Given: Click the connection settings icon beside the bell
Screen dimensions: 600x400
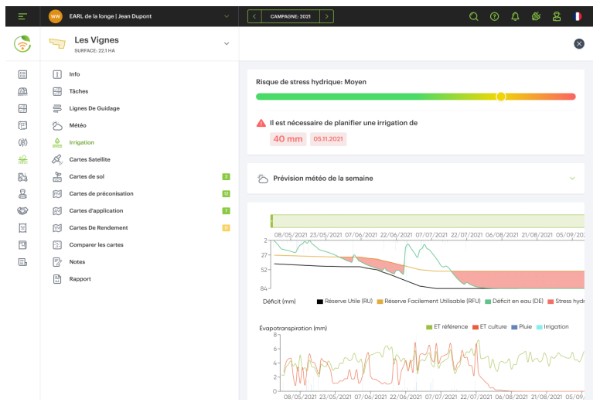Looking at the screenshot, I should [536, 16].
